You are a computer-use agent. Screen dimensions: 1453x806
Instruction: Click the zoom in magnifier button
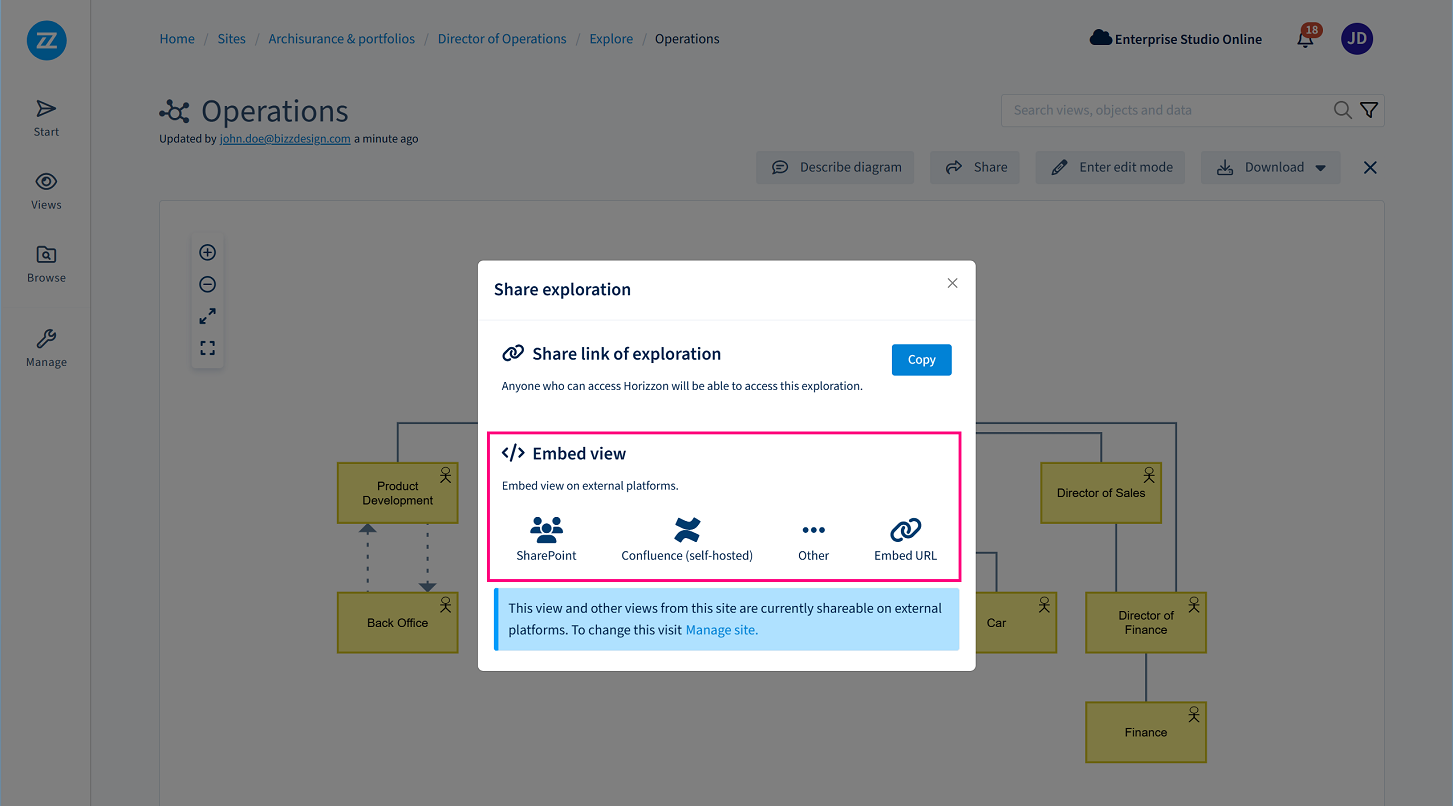pos(208,253)
